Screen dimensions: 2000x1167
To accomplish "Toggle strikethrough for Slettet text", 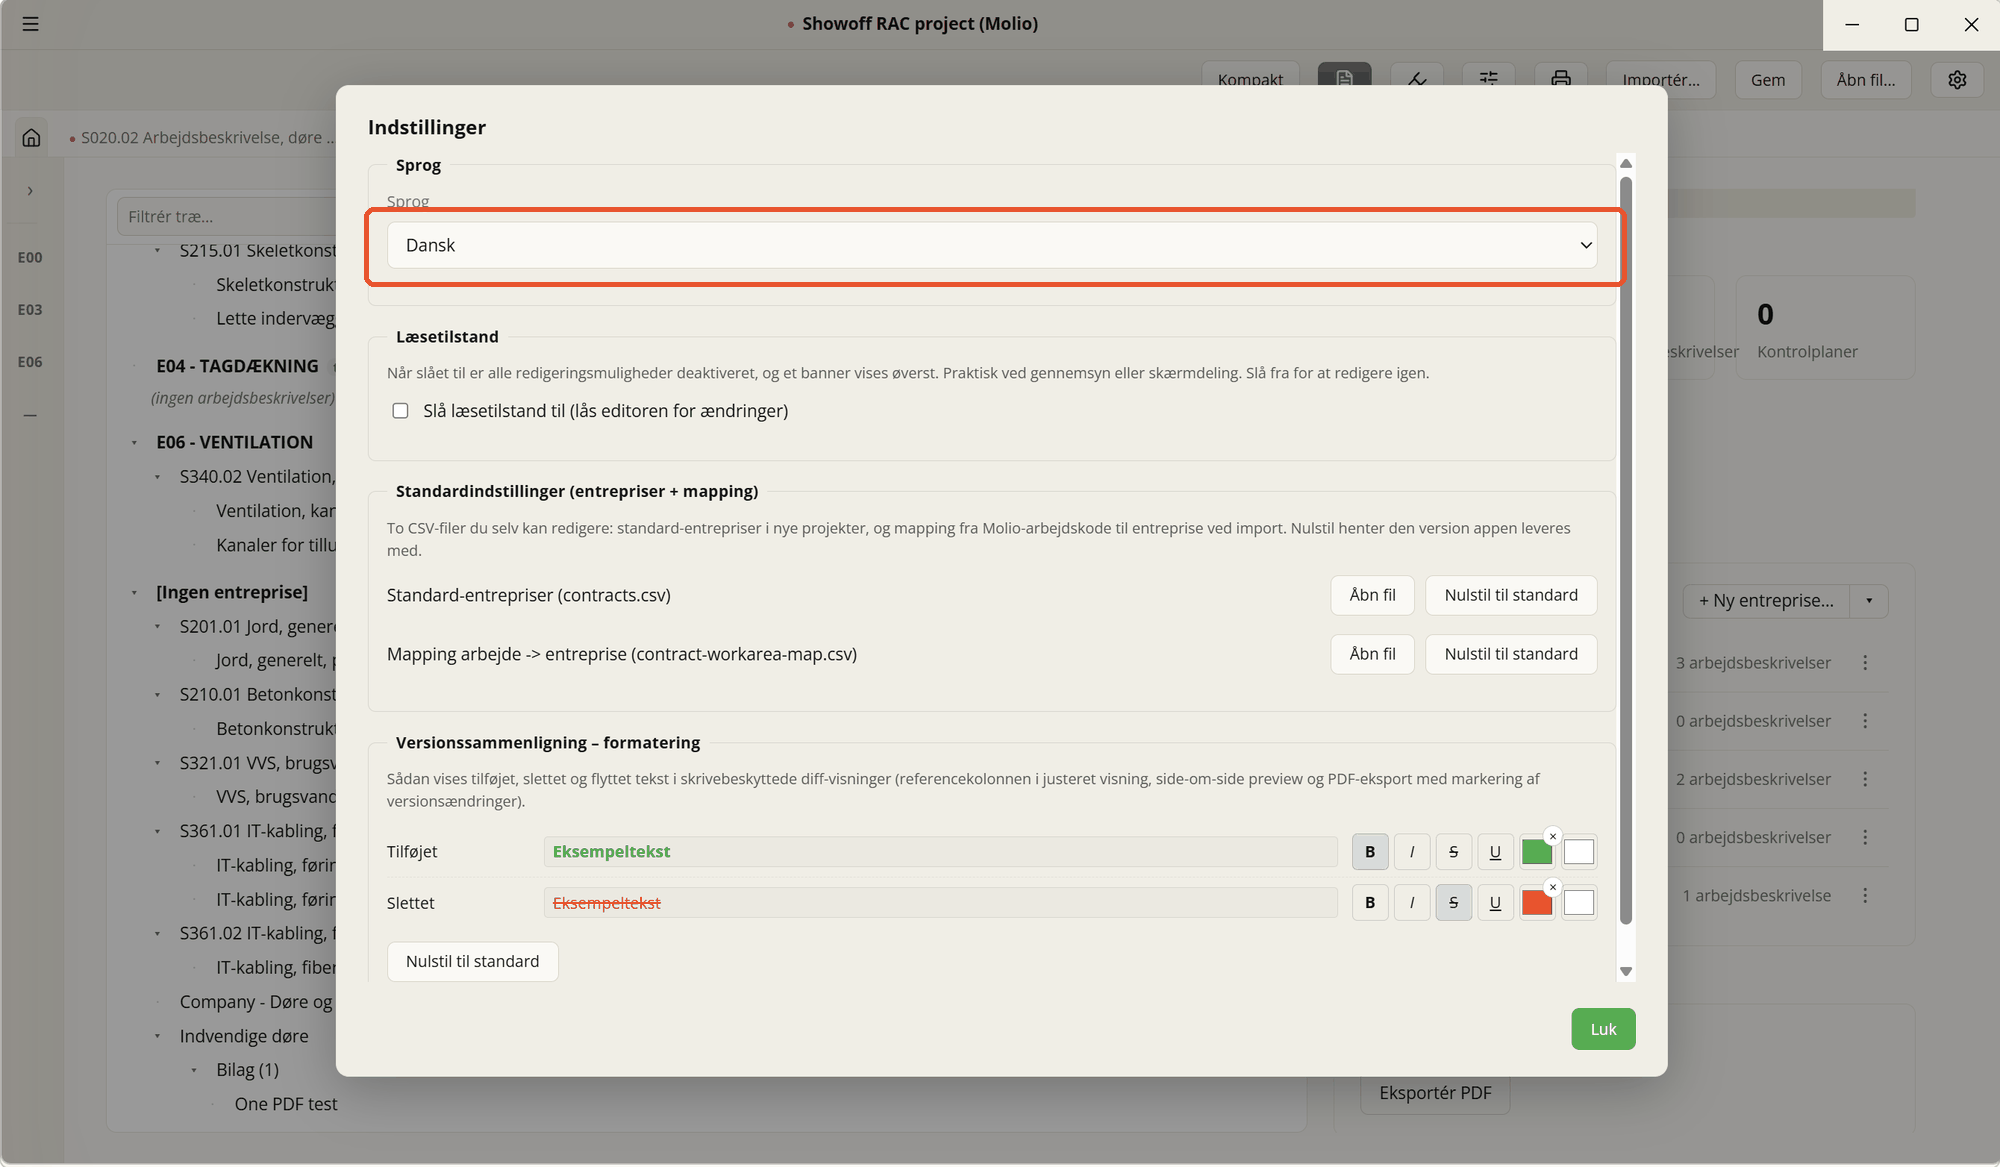I will (x=1454, y=903).
